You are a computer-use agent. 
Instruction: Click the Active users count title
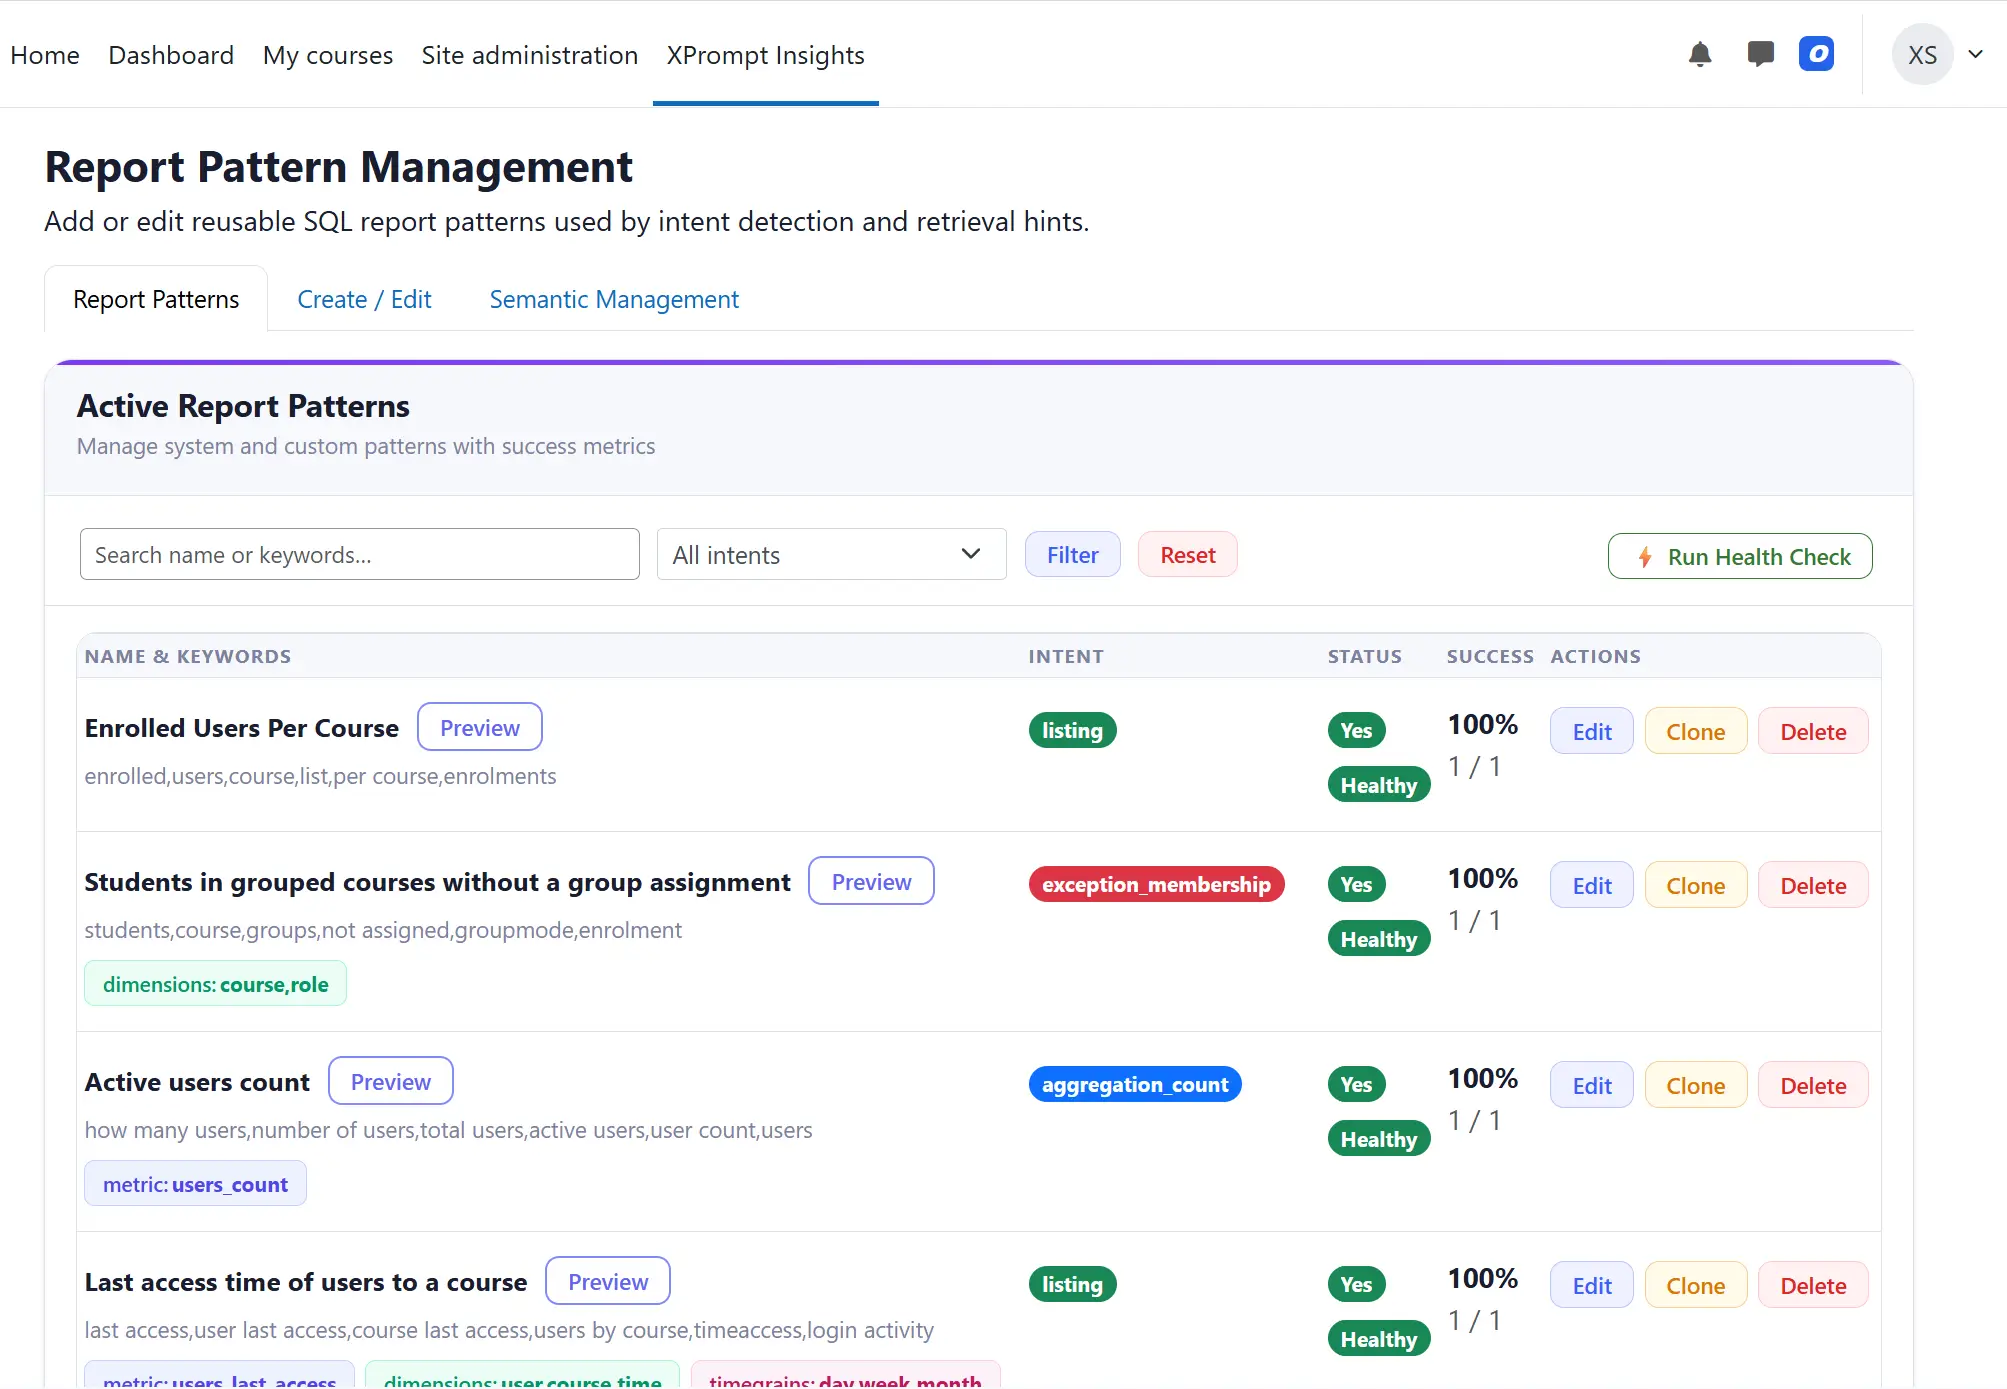[x=197, y=1082]
